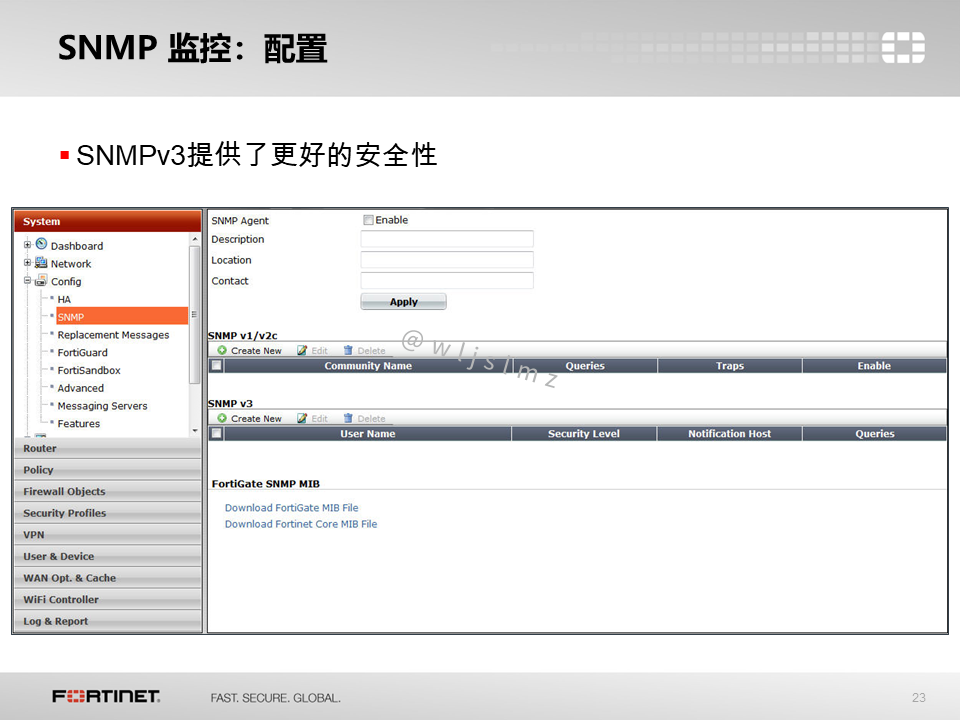Open the WiFi Controller section

(x=108, y=599)
